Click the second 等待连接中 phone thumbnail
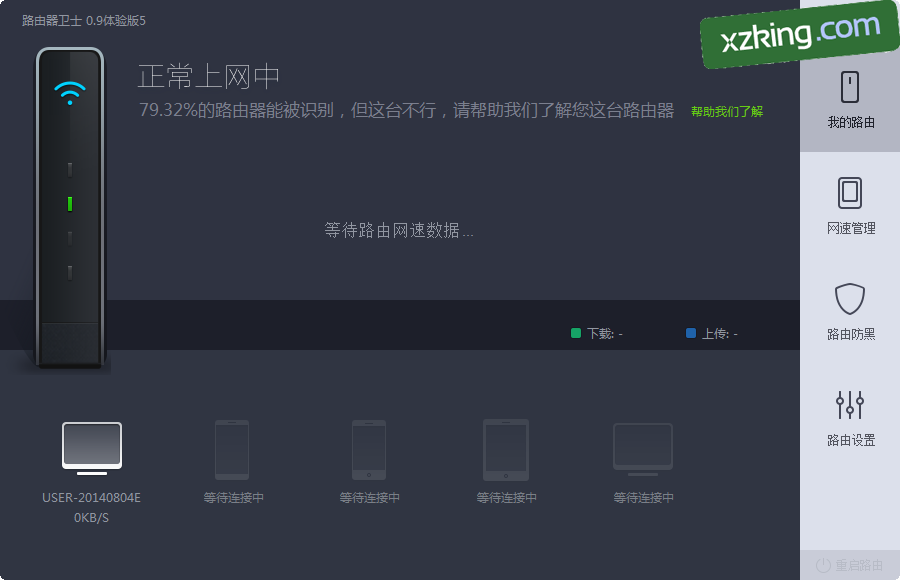 (x=369, y=448)
